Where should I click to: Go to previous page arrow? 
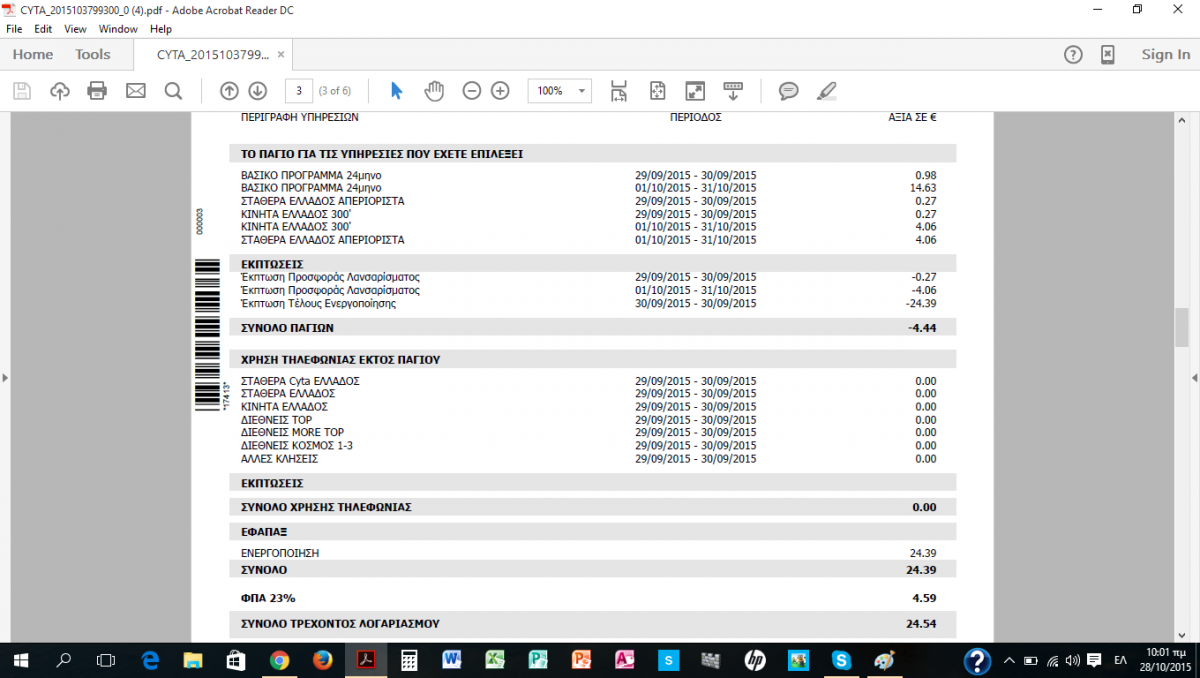(x=229, y=91)
